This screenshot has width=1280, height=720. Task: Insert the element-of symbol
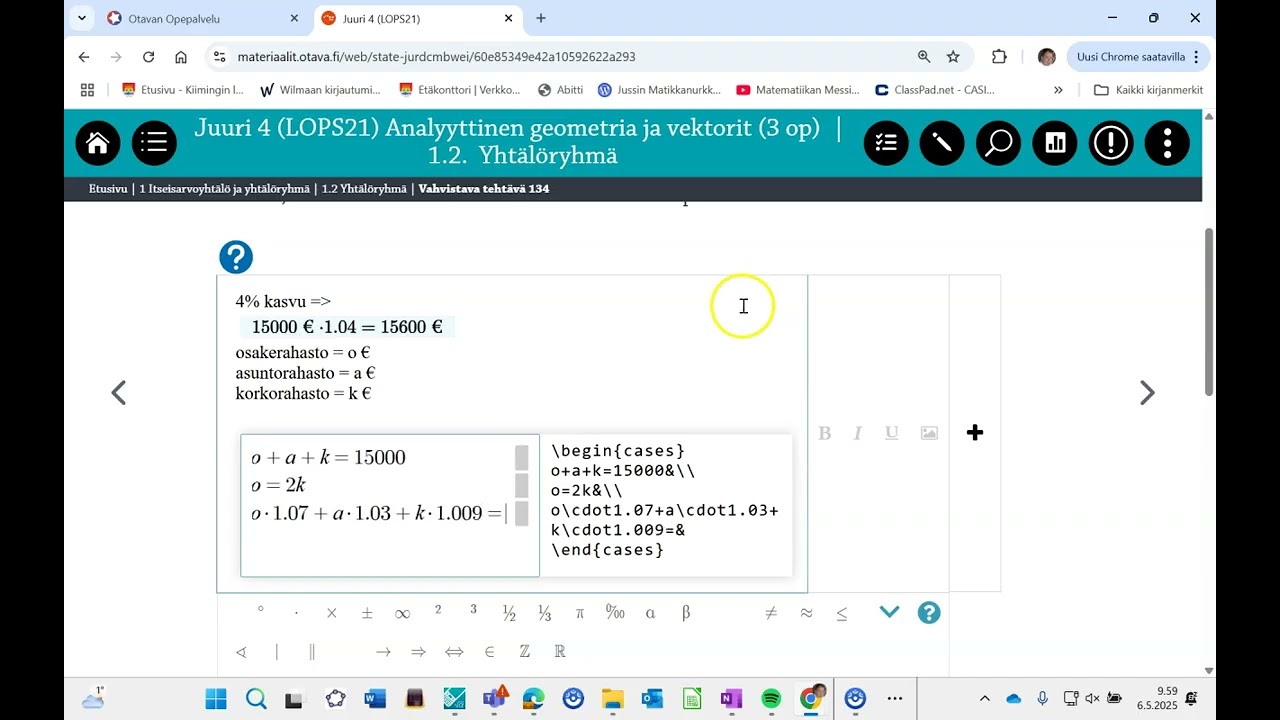[489, 652]
